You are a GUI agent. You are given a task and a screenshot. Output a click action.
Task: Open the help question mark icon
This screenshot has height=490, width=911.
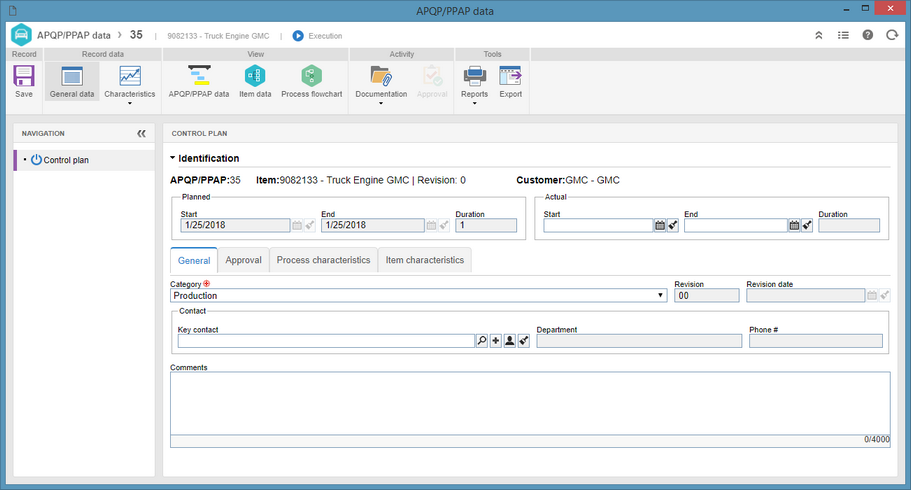pyautogui.click(x=867, y=35)
